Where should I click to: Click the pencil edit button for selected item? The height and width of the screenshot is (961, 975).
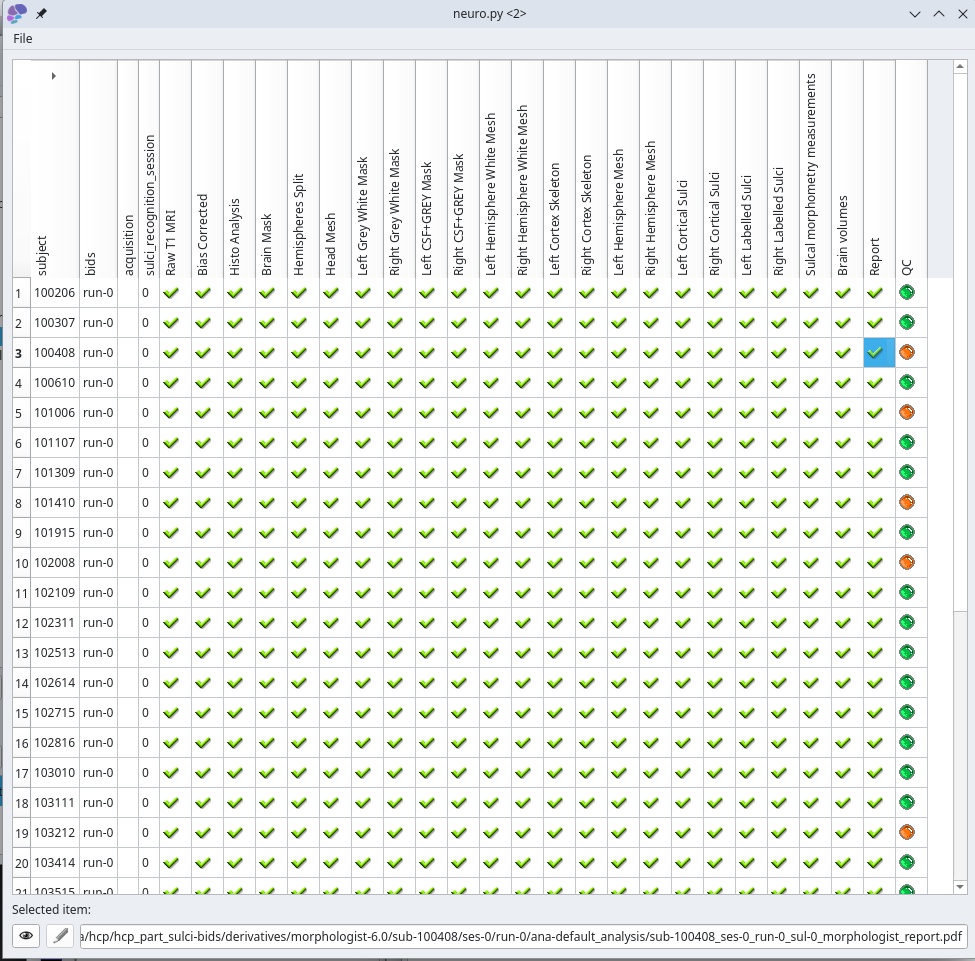coord(60,935)
